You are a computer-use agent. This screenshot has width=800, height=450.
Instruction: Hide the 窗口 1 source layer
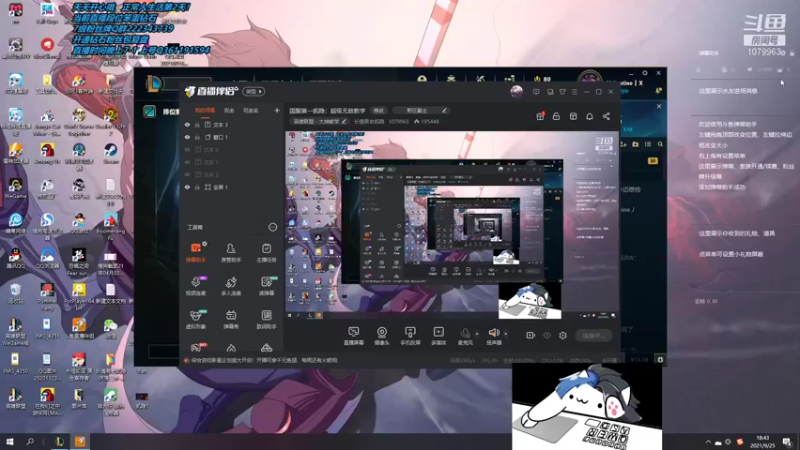point(187,137)
